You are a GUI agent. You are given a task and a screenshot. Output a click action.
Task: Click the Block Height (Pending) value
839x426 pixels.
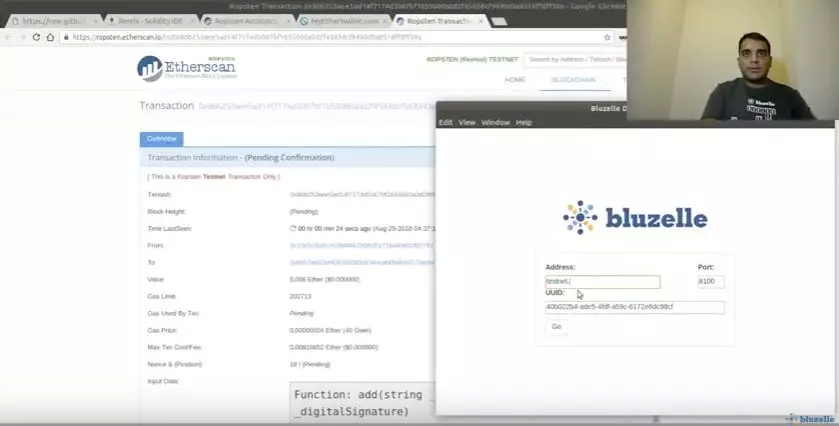[304, 211]
